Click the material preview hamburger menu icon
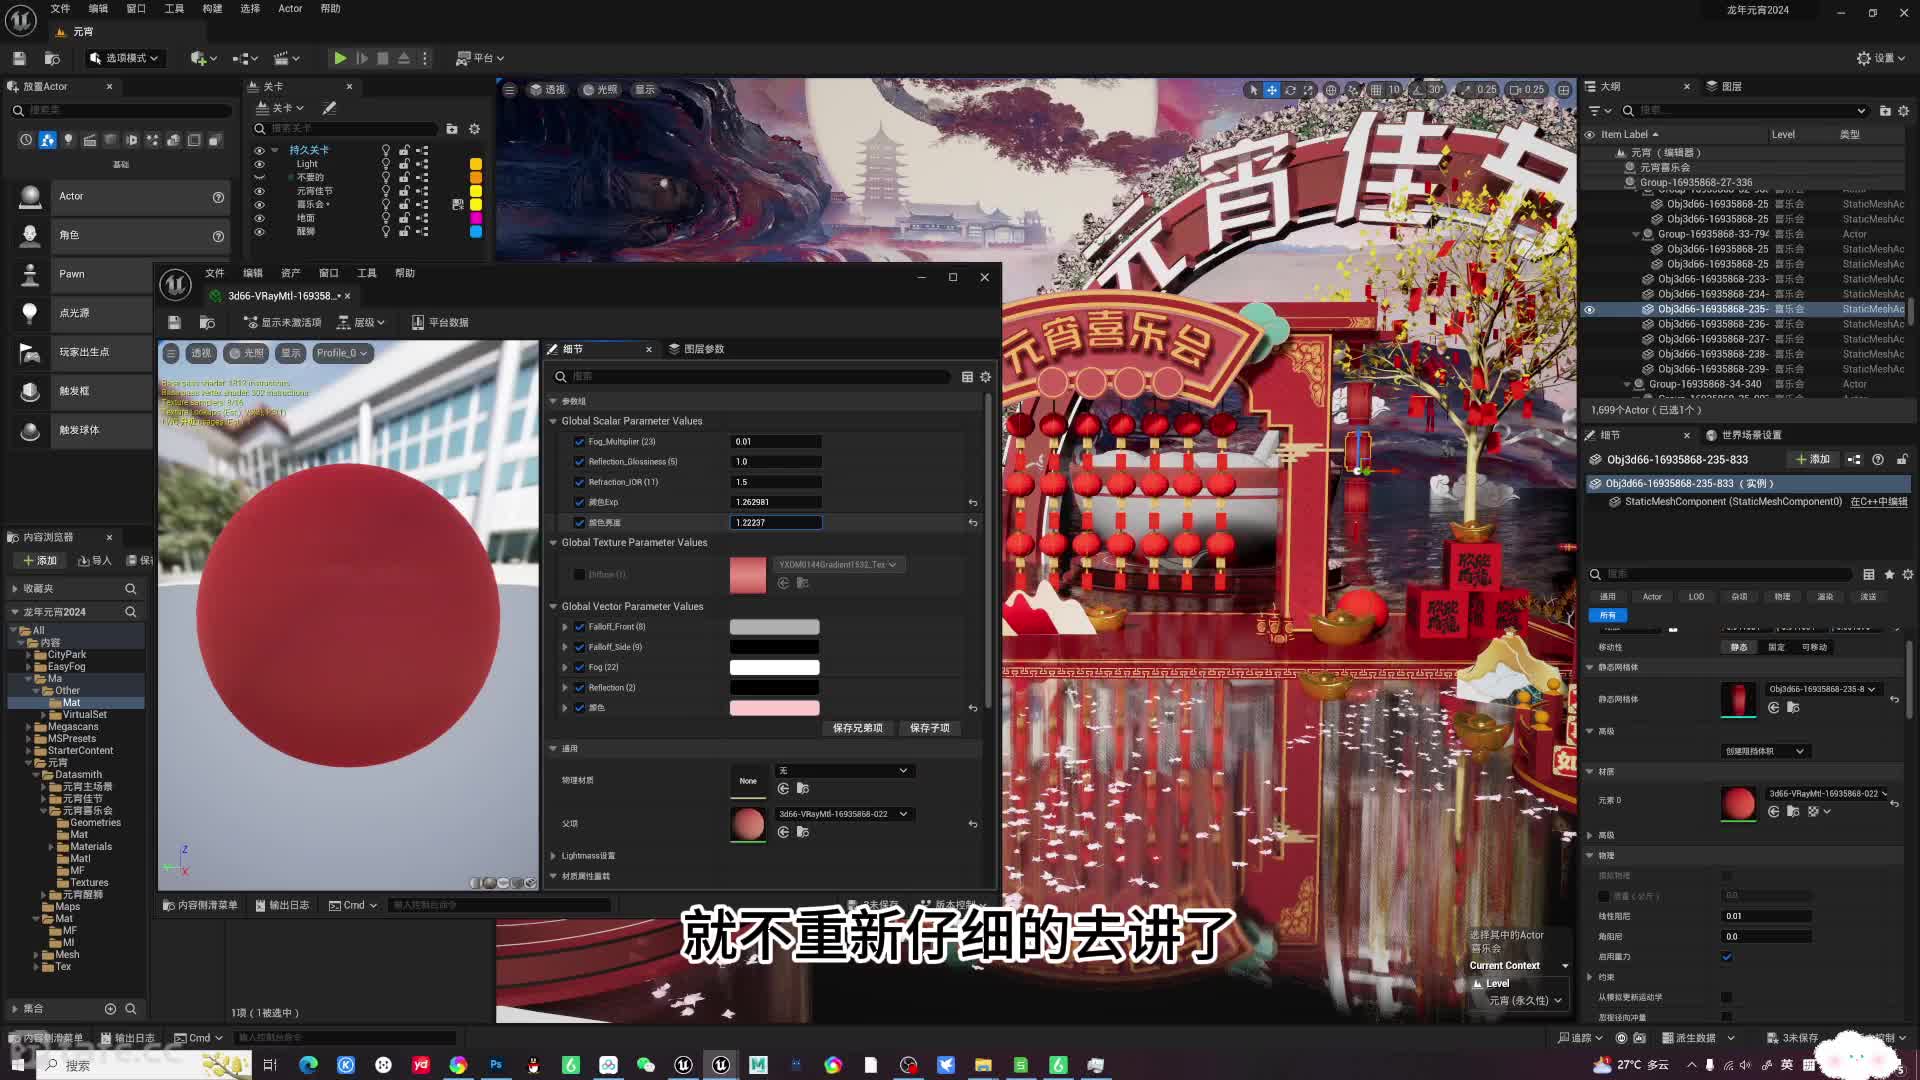The image size is (1920, 1080). pos(171,353)
